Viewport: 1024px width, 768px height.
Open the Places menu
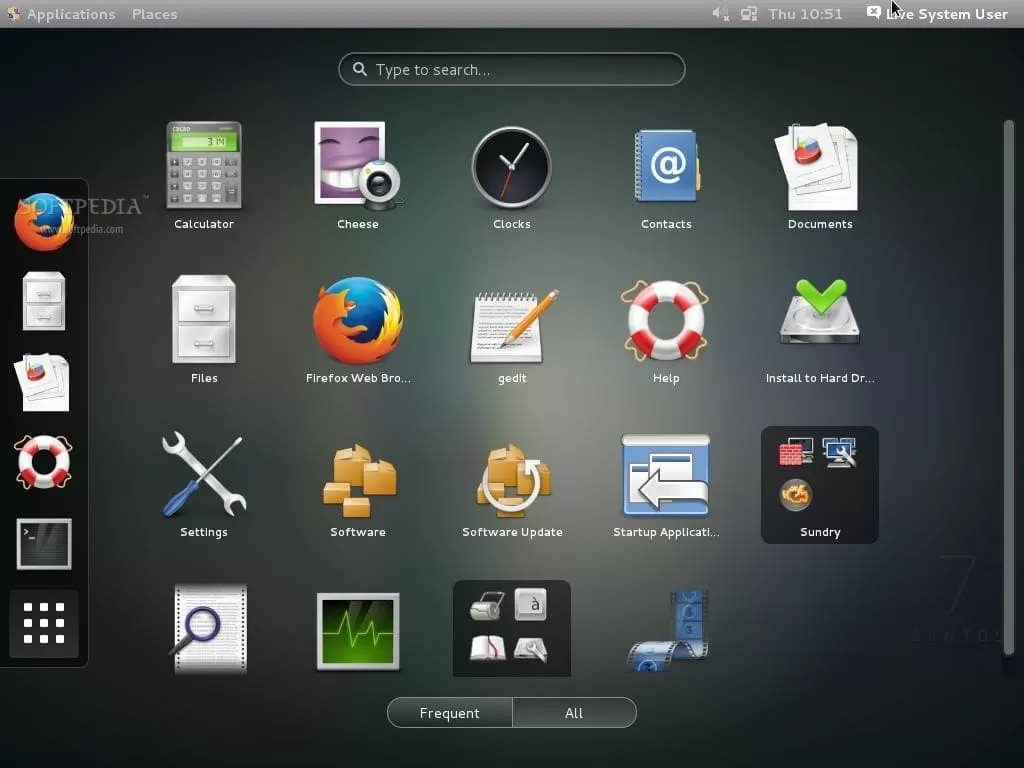click(x=154, y=14)
